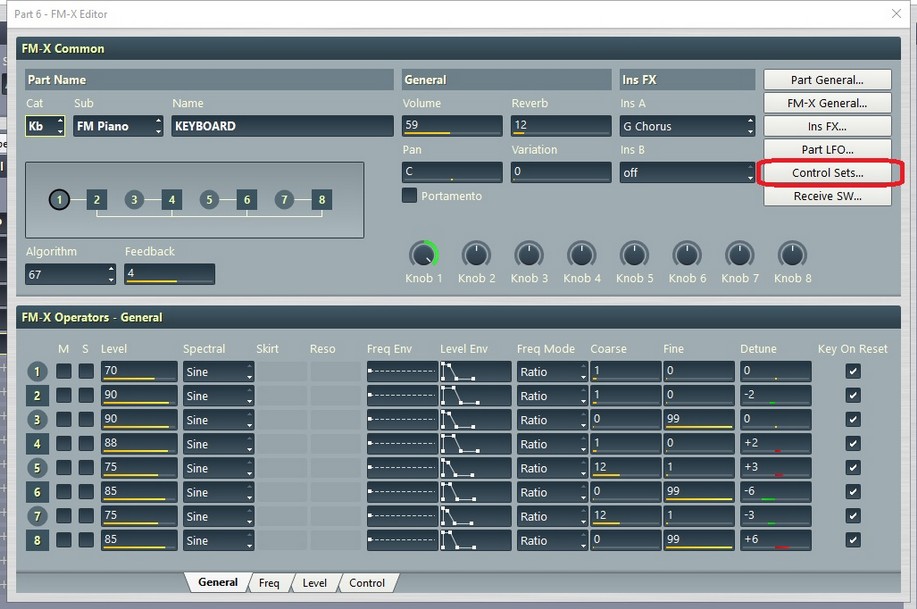Uncheck Key On Reset for operator 3
917x609 pixels.
[853, 419]
